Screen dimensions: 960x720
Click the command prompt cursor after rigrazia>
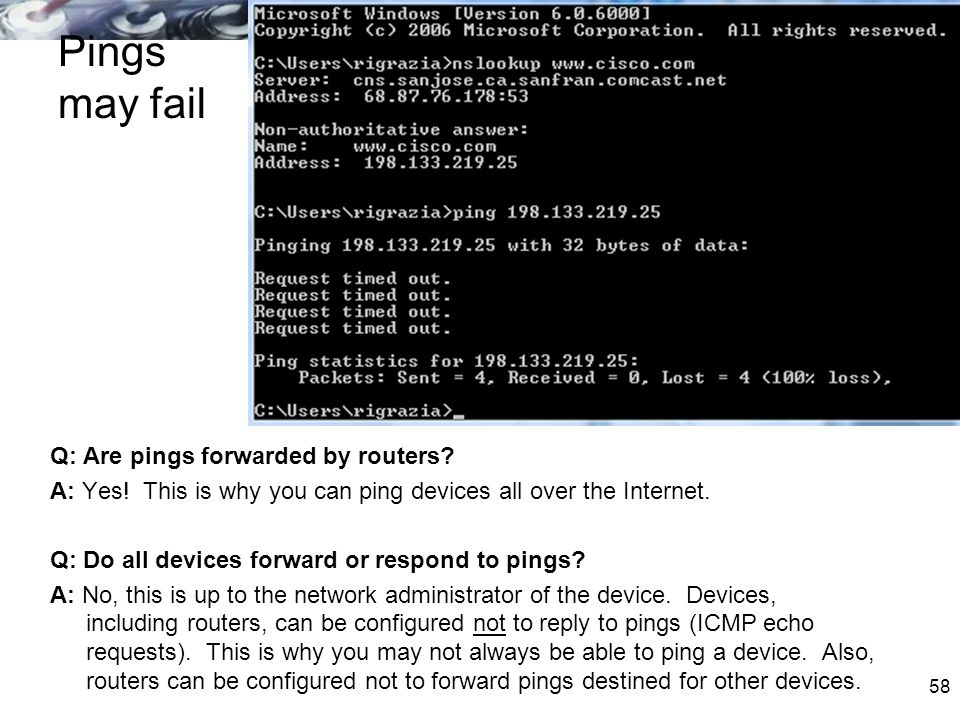[x=459, y=415]
